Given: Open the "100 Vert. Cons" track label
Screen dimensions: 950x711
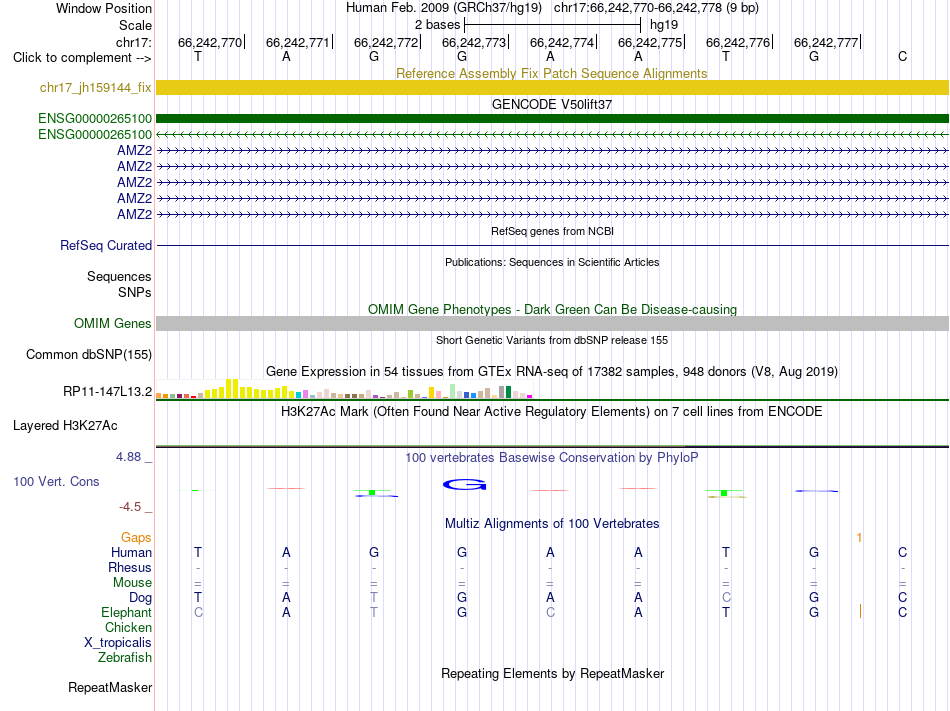Looking at the screenshot, I should pyautogui.click(x=56, y=481).
